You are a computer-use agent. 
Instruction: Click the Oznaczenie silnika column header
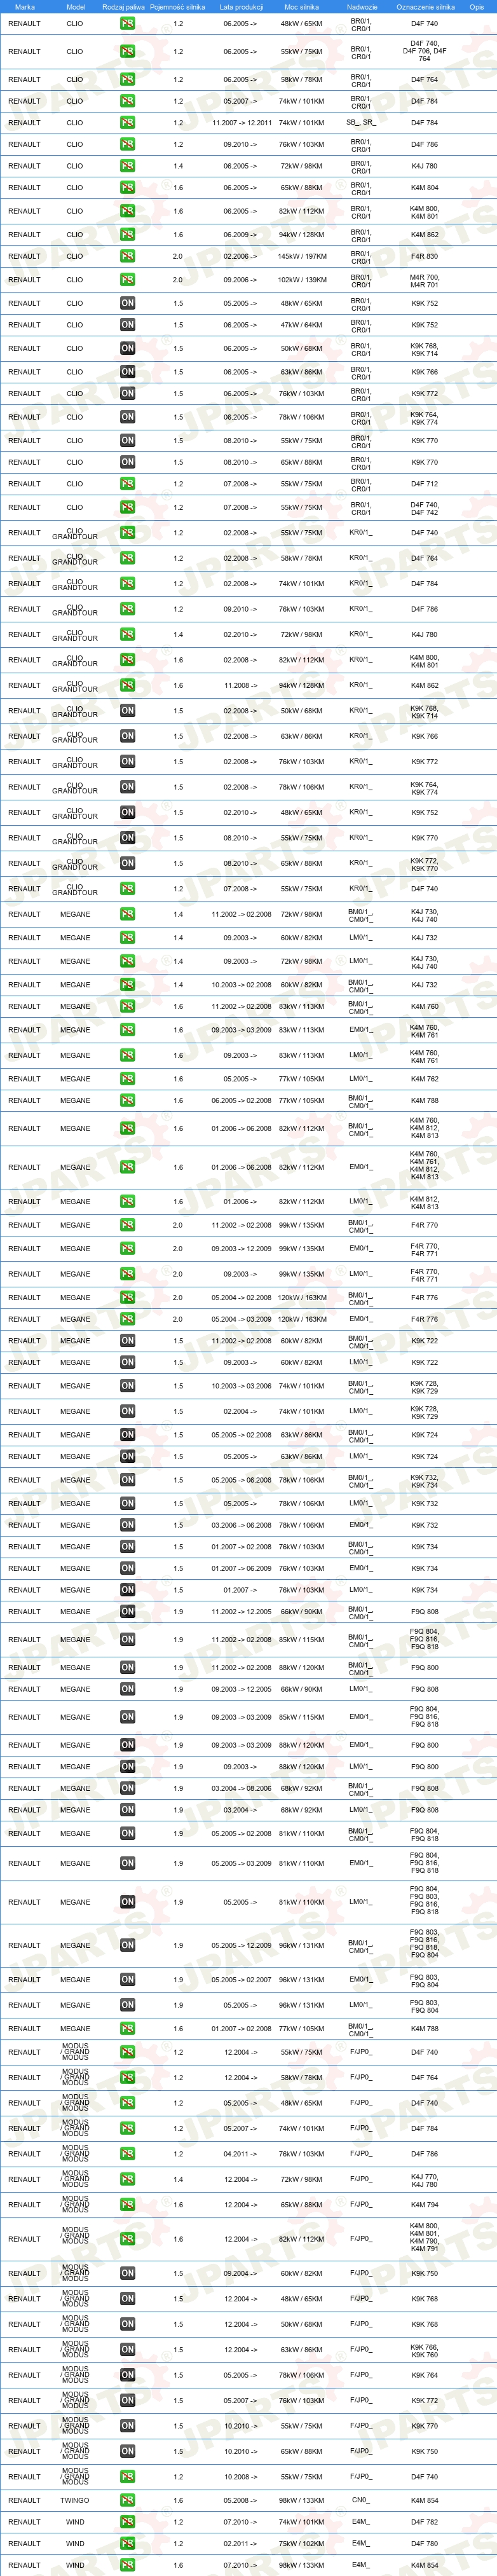click(x=425, y=7)
